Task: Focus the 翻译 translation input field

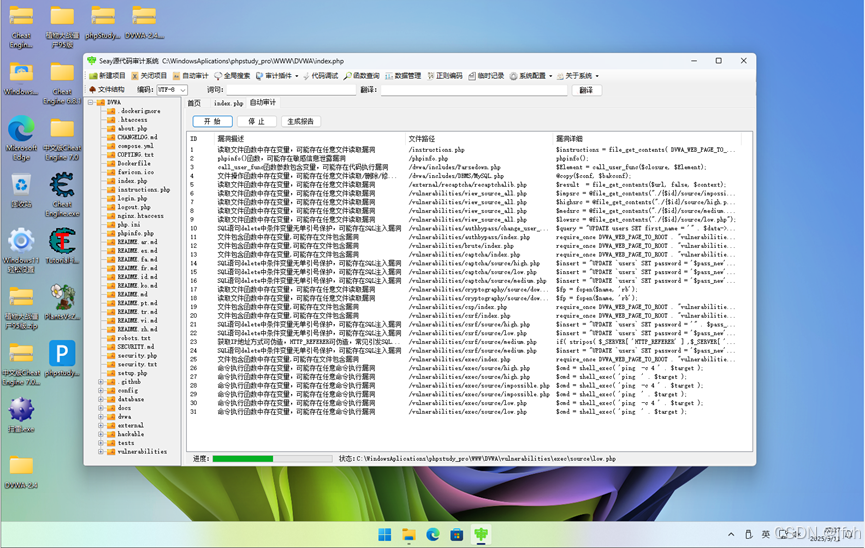Action: click(x=474, y=89)
